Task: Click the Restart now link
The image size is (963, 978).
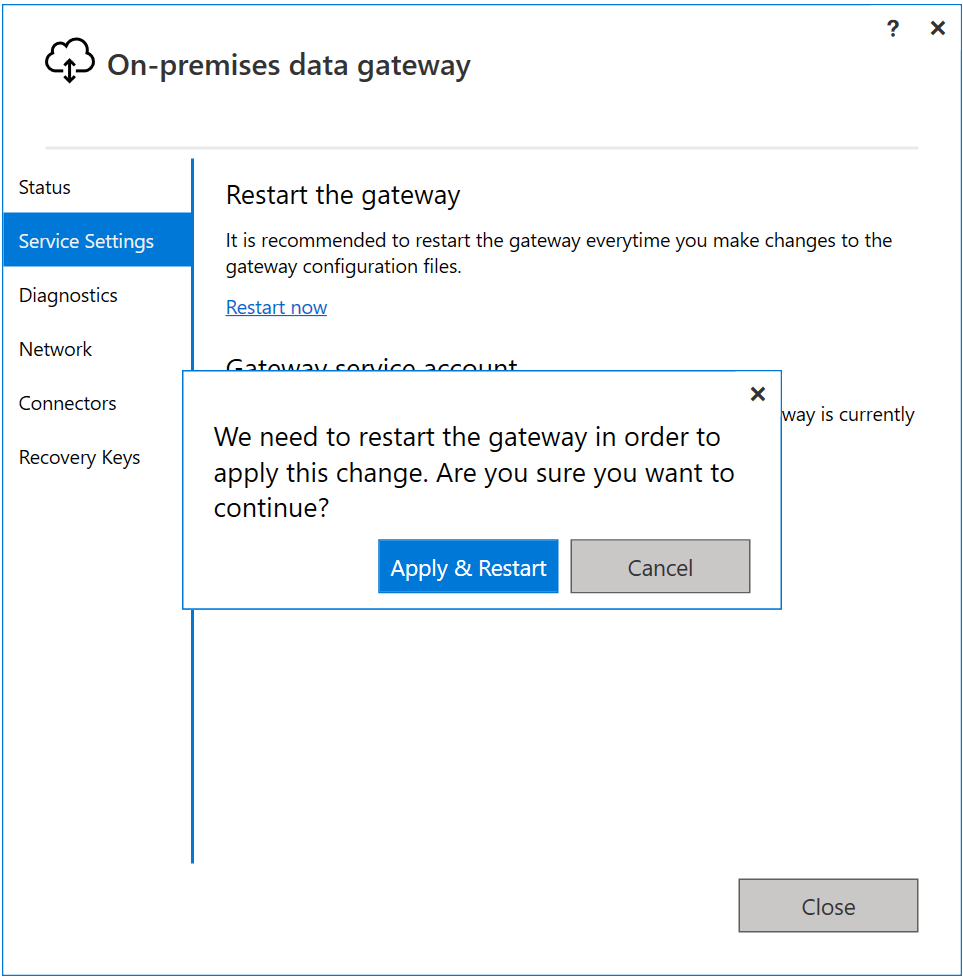Action: pos(276,307)
